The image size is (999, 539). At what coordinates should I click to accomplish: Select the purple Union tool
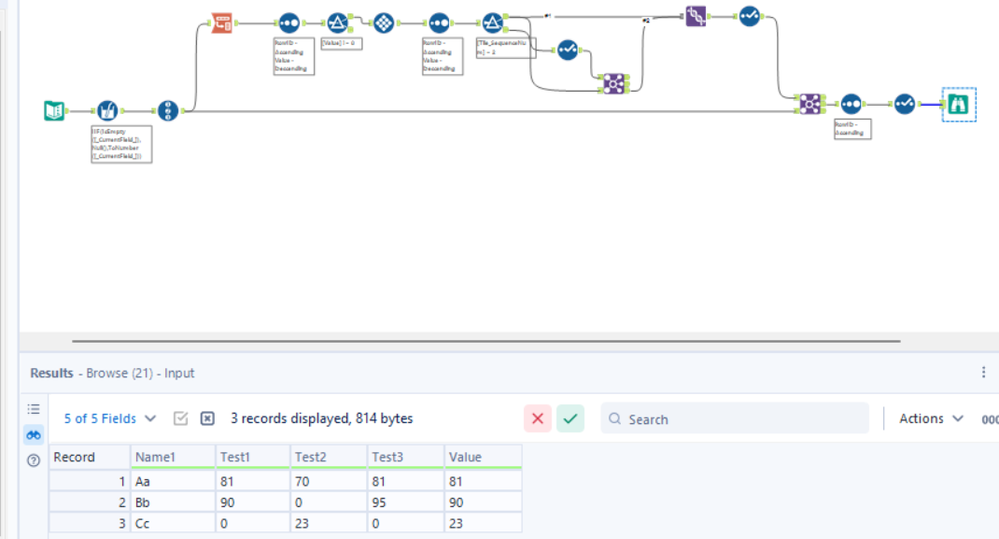coord(696,16)
